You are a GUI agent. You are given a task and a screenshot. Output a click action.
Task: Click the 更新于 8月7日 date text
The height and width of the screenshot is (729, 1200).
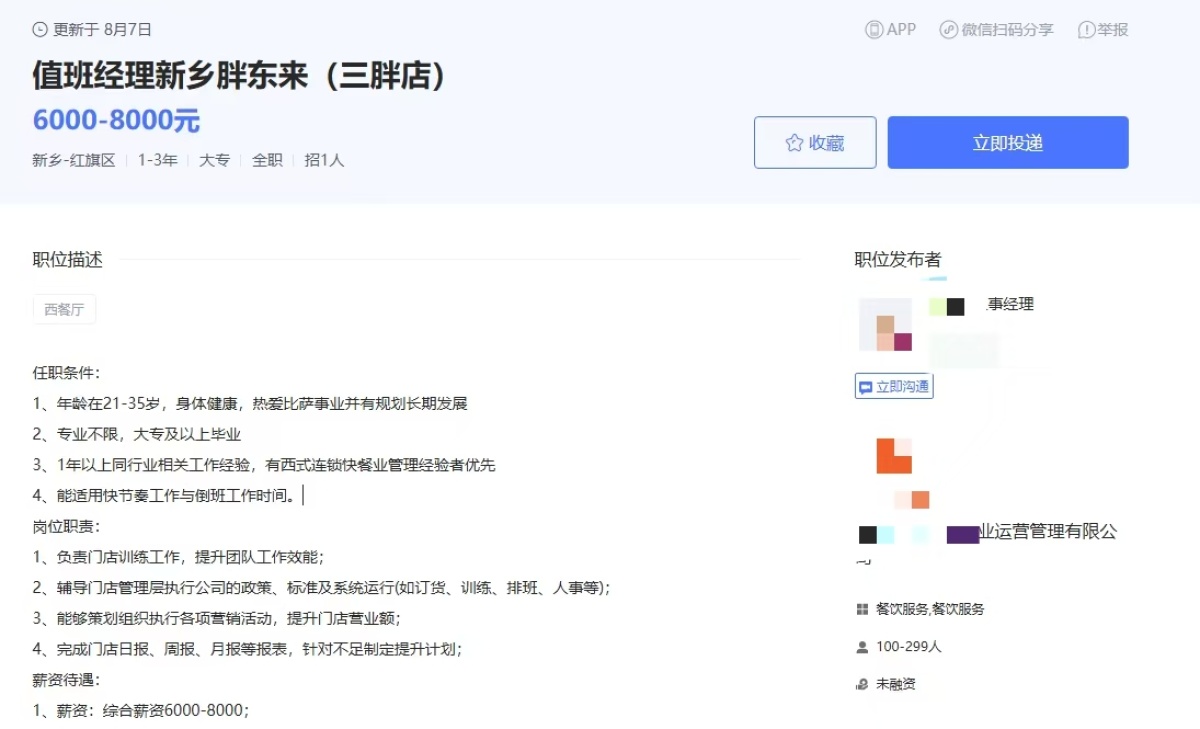[x=102, y=30]
